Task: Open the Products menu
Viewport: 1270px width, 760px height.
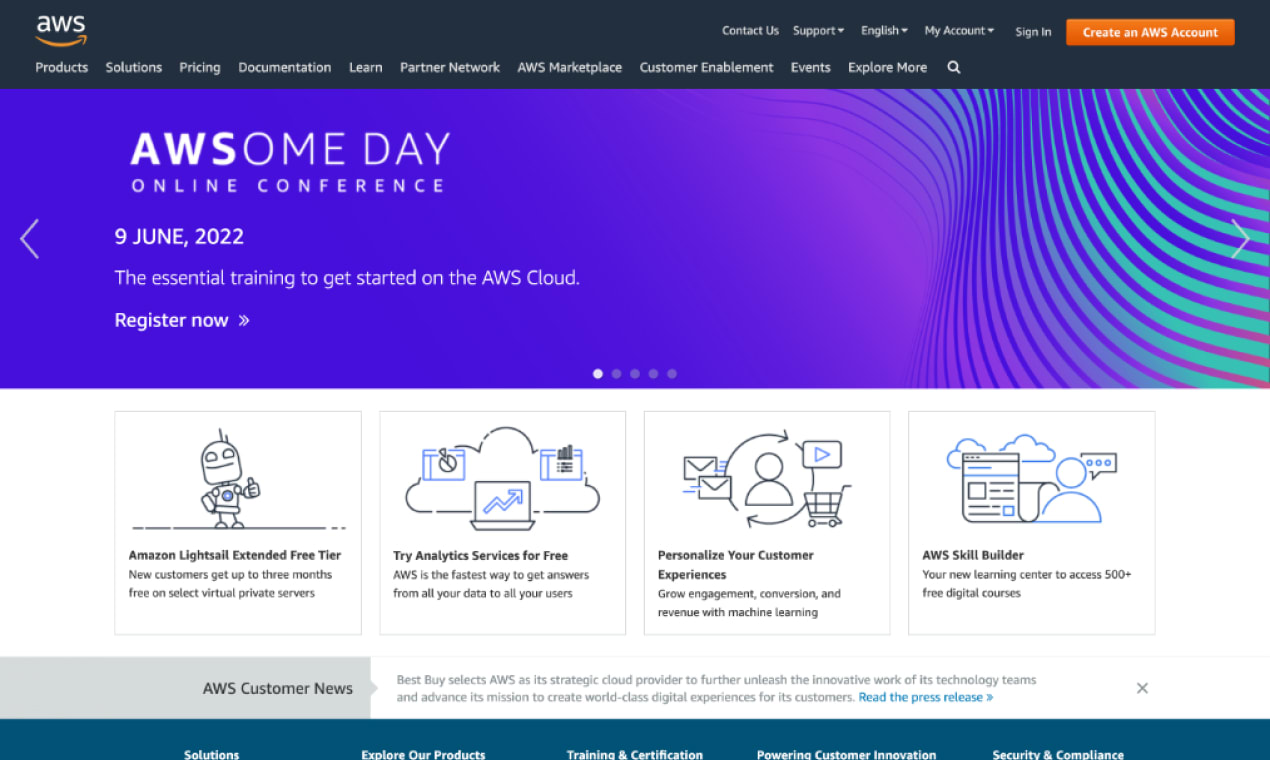Action: click(62, 67)
